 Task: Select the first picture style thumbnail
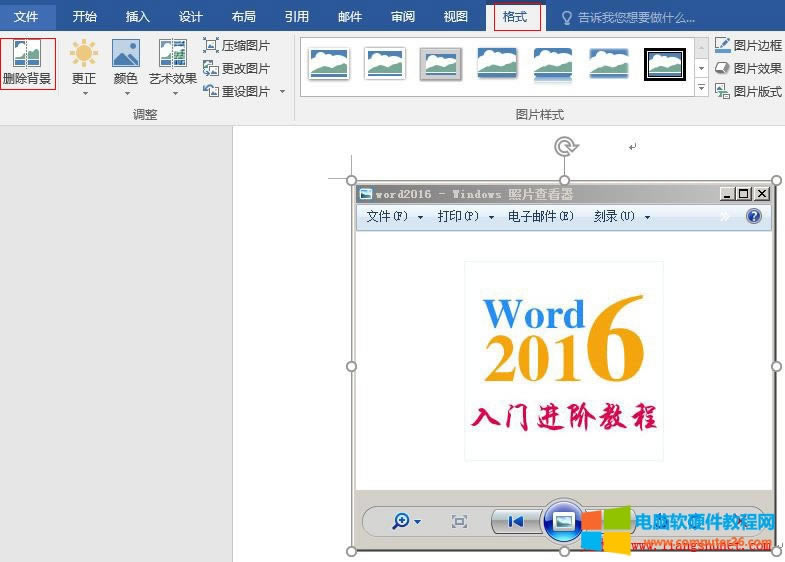coord(329,64)
